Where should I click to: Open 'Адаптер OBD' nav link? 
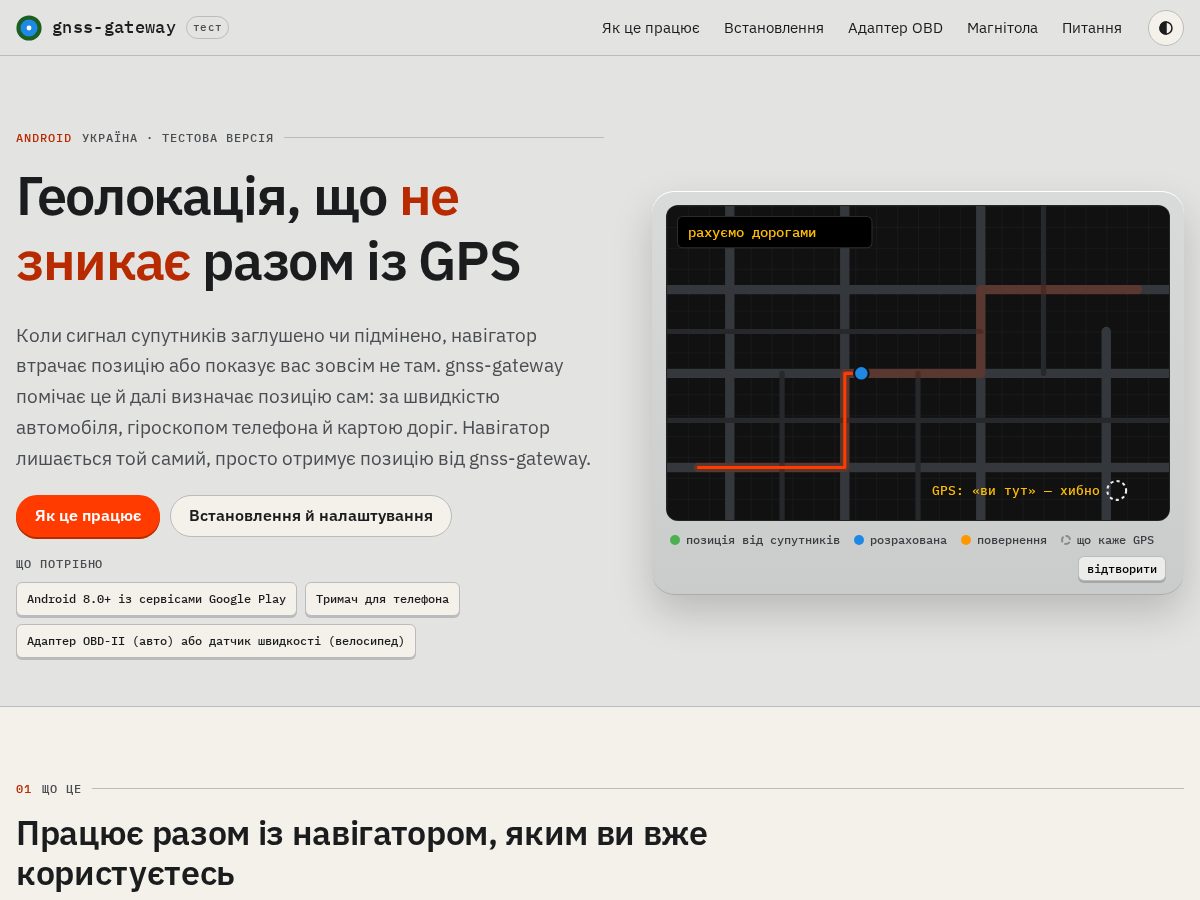(x=895, y=28)
